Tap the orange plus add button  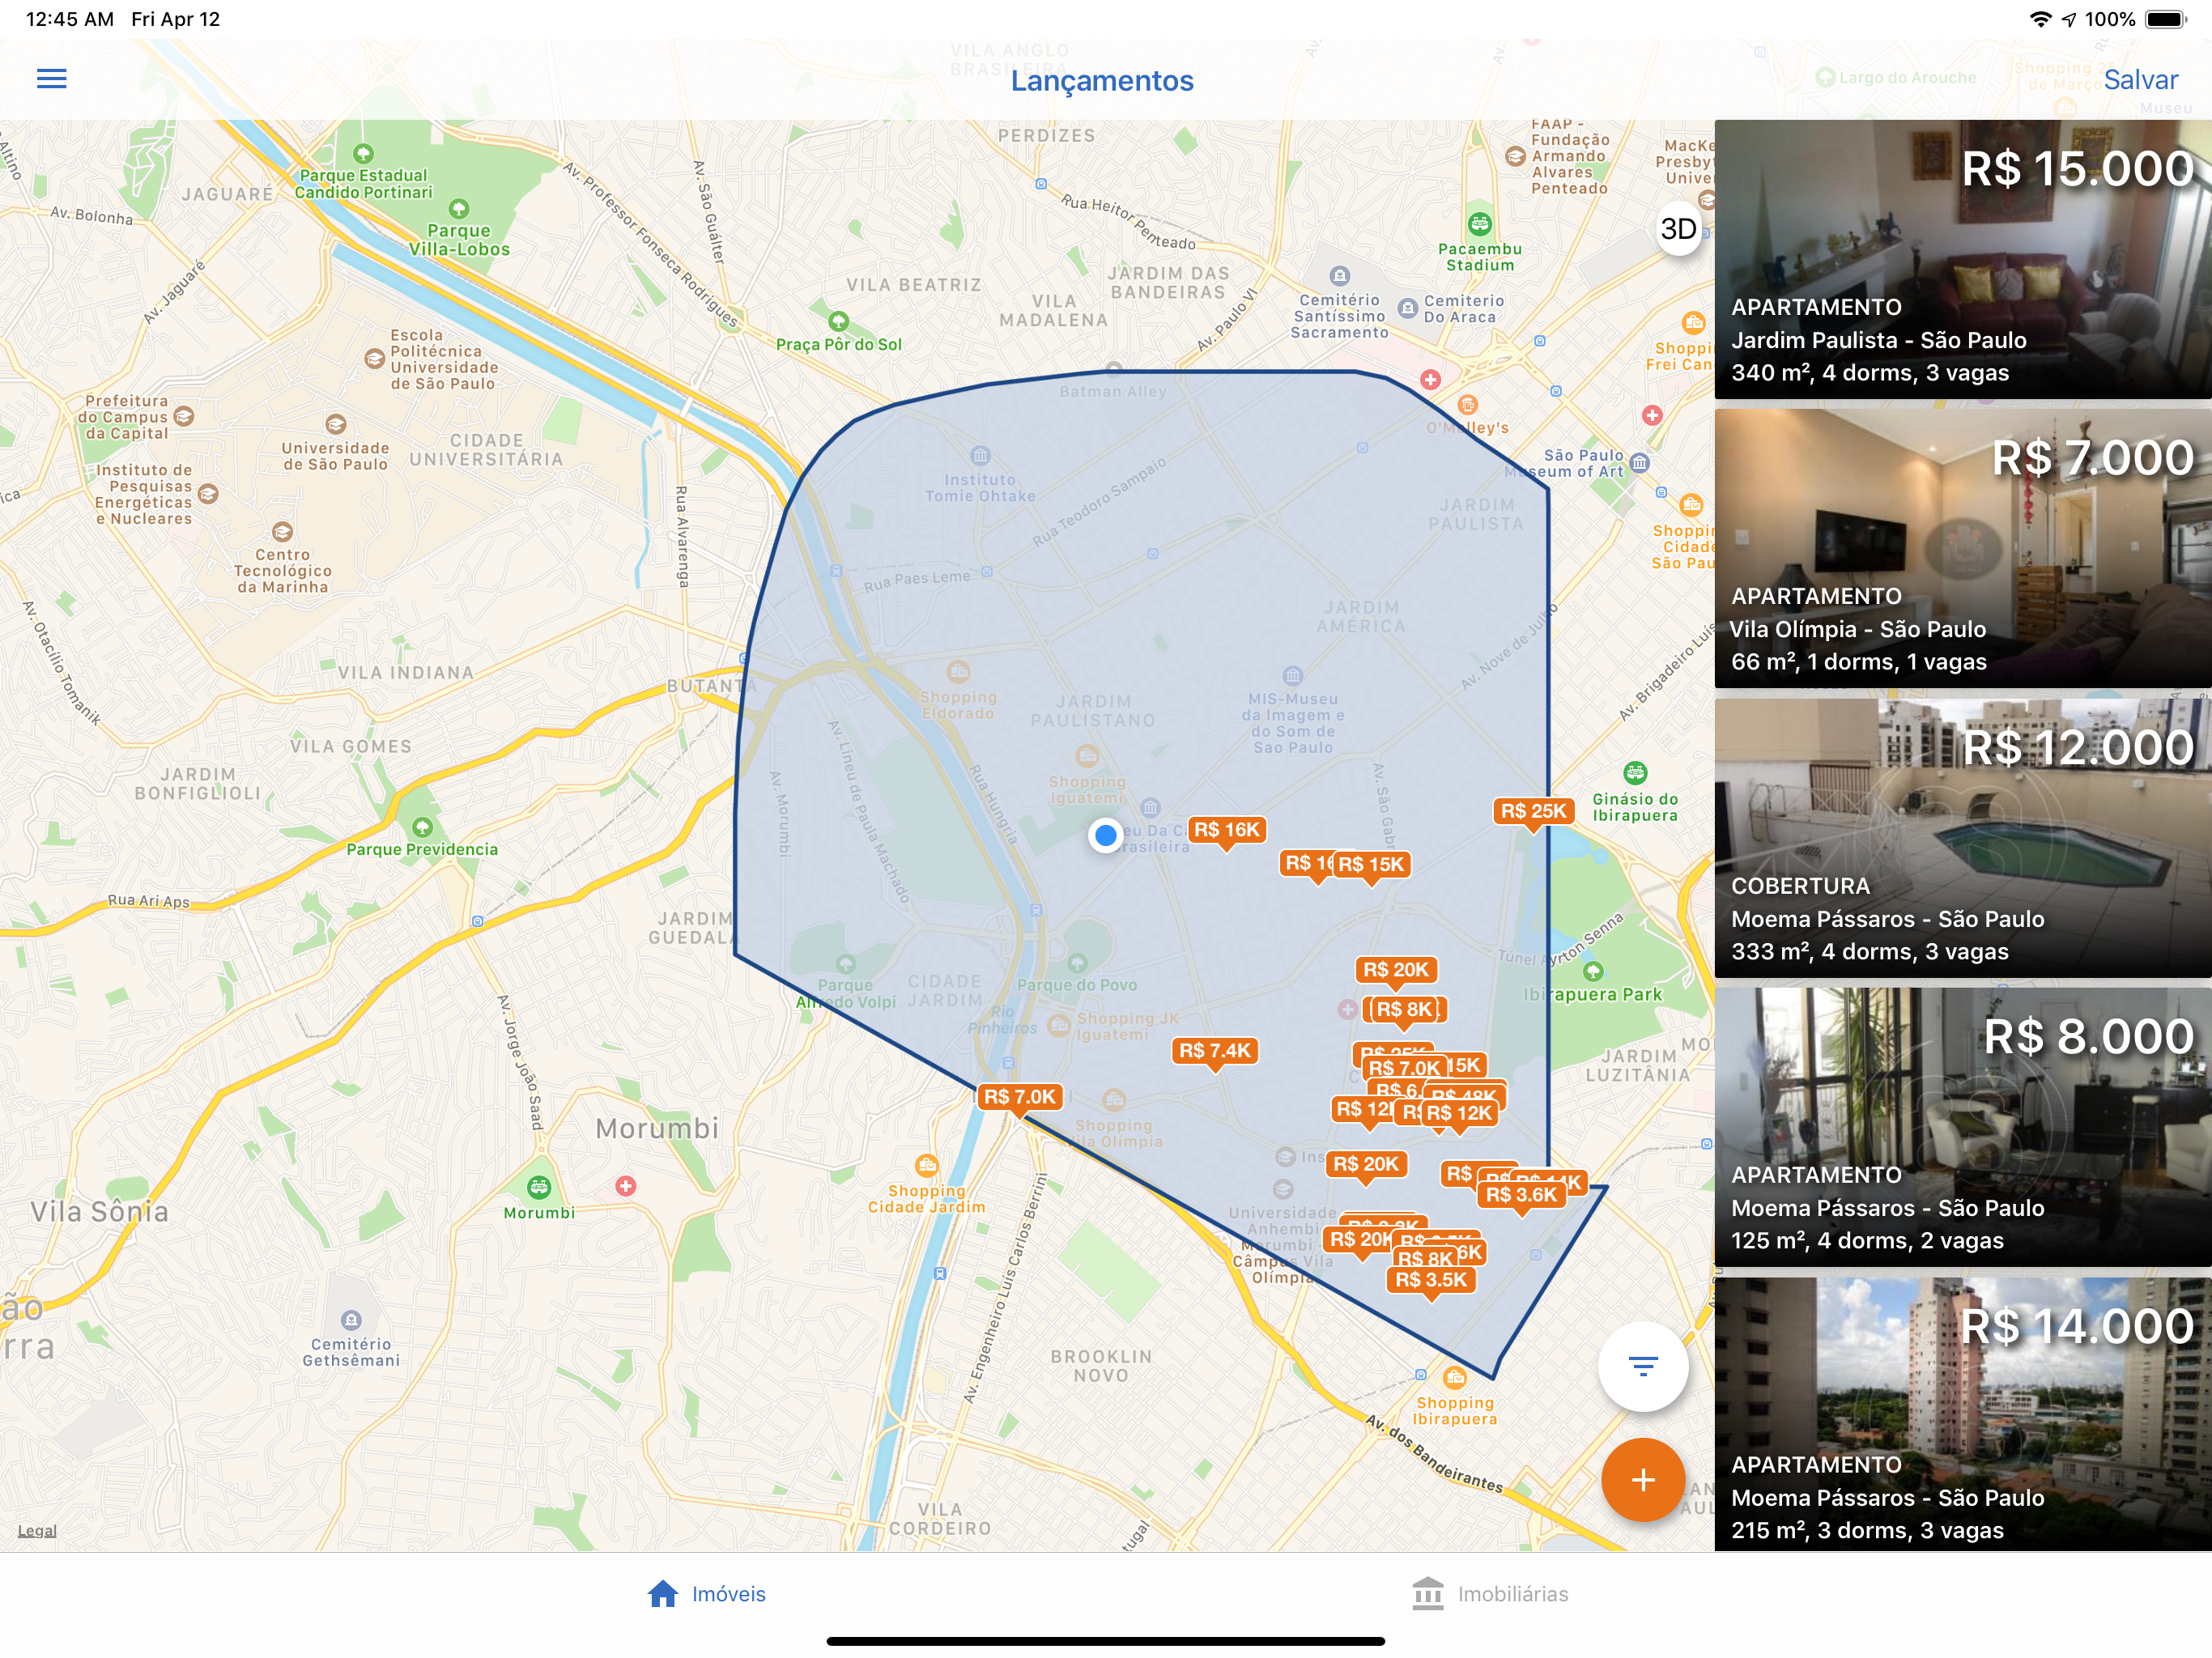point(1643,1480)
